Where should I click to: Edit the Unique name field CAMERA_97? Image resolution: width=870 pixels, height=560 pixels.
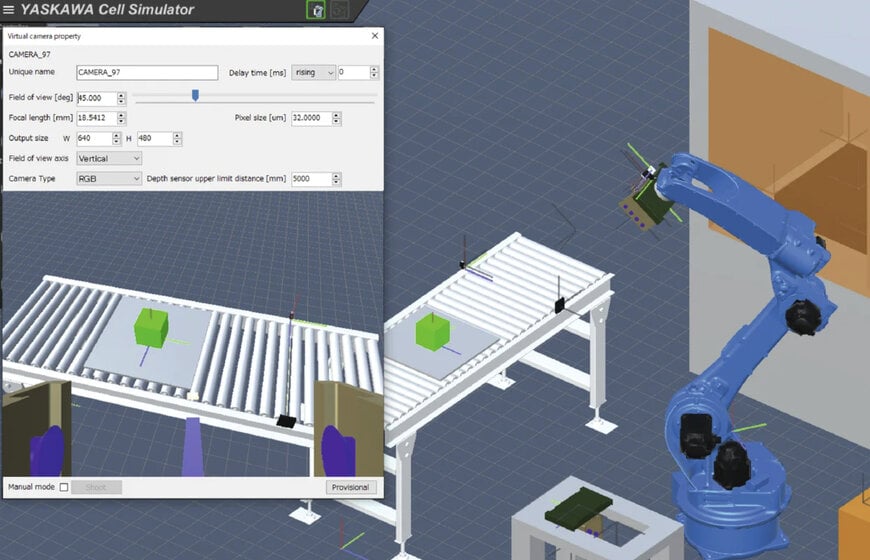point(147,72)
